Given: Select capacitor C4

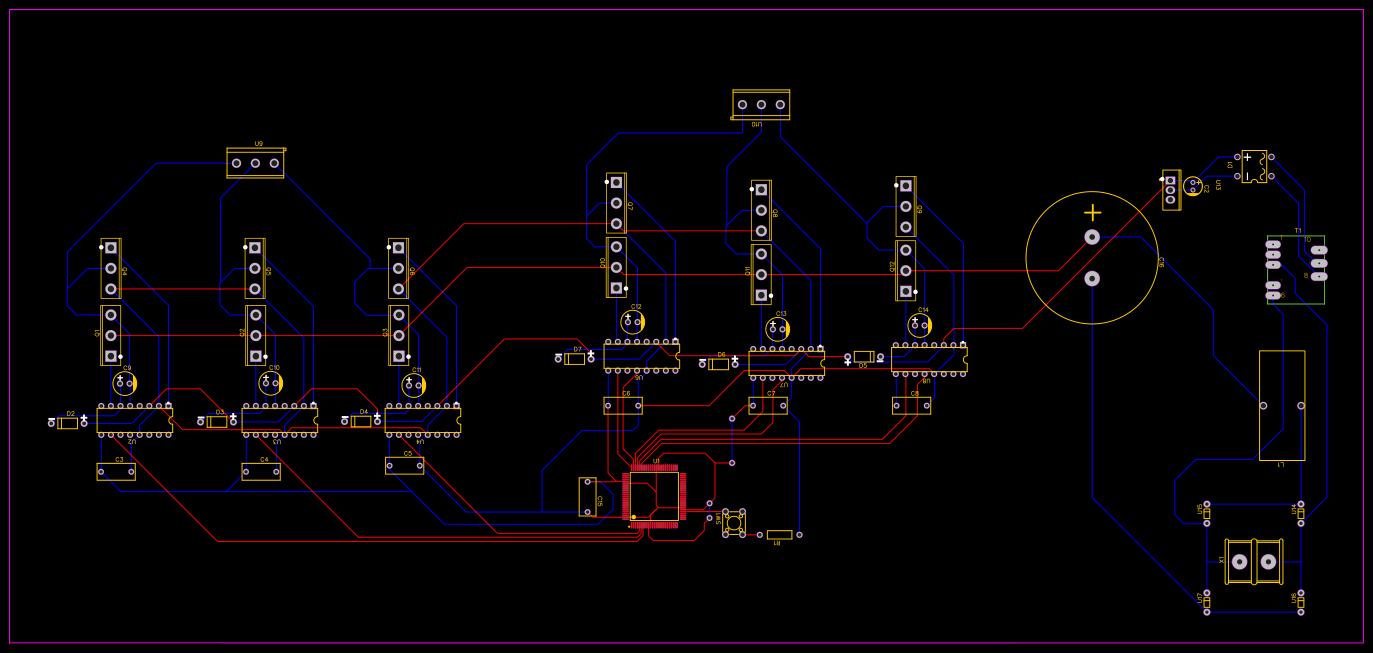Looking at the screenshot, I should click(x=261, y=471).
